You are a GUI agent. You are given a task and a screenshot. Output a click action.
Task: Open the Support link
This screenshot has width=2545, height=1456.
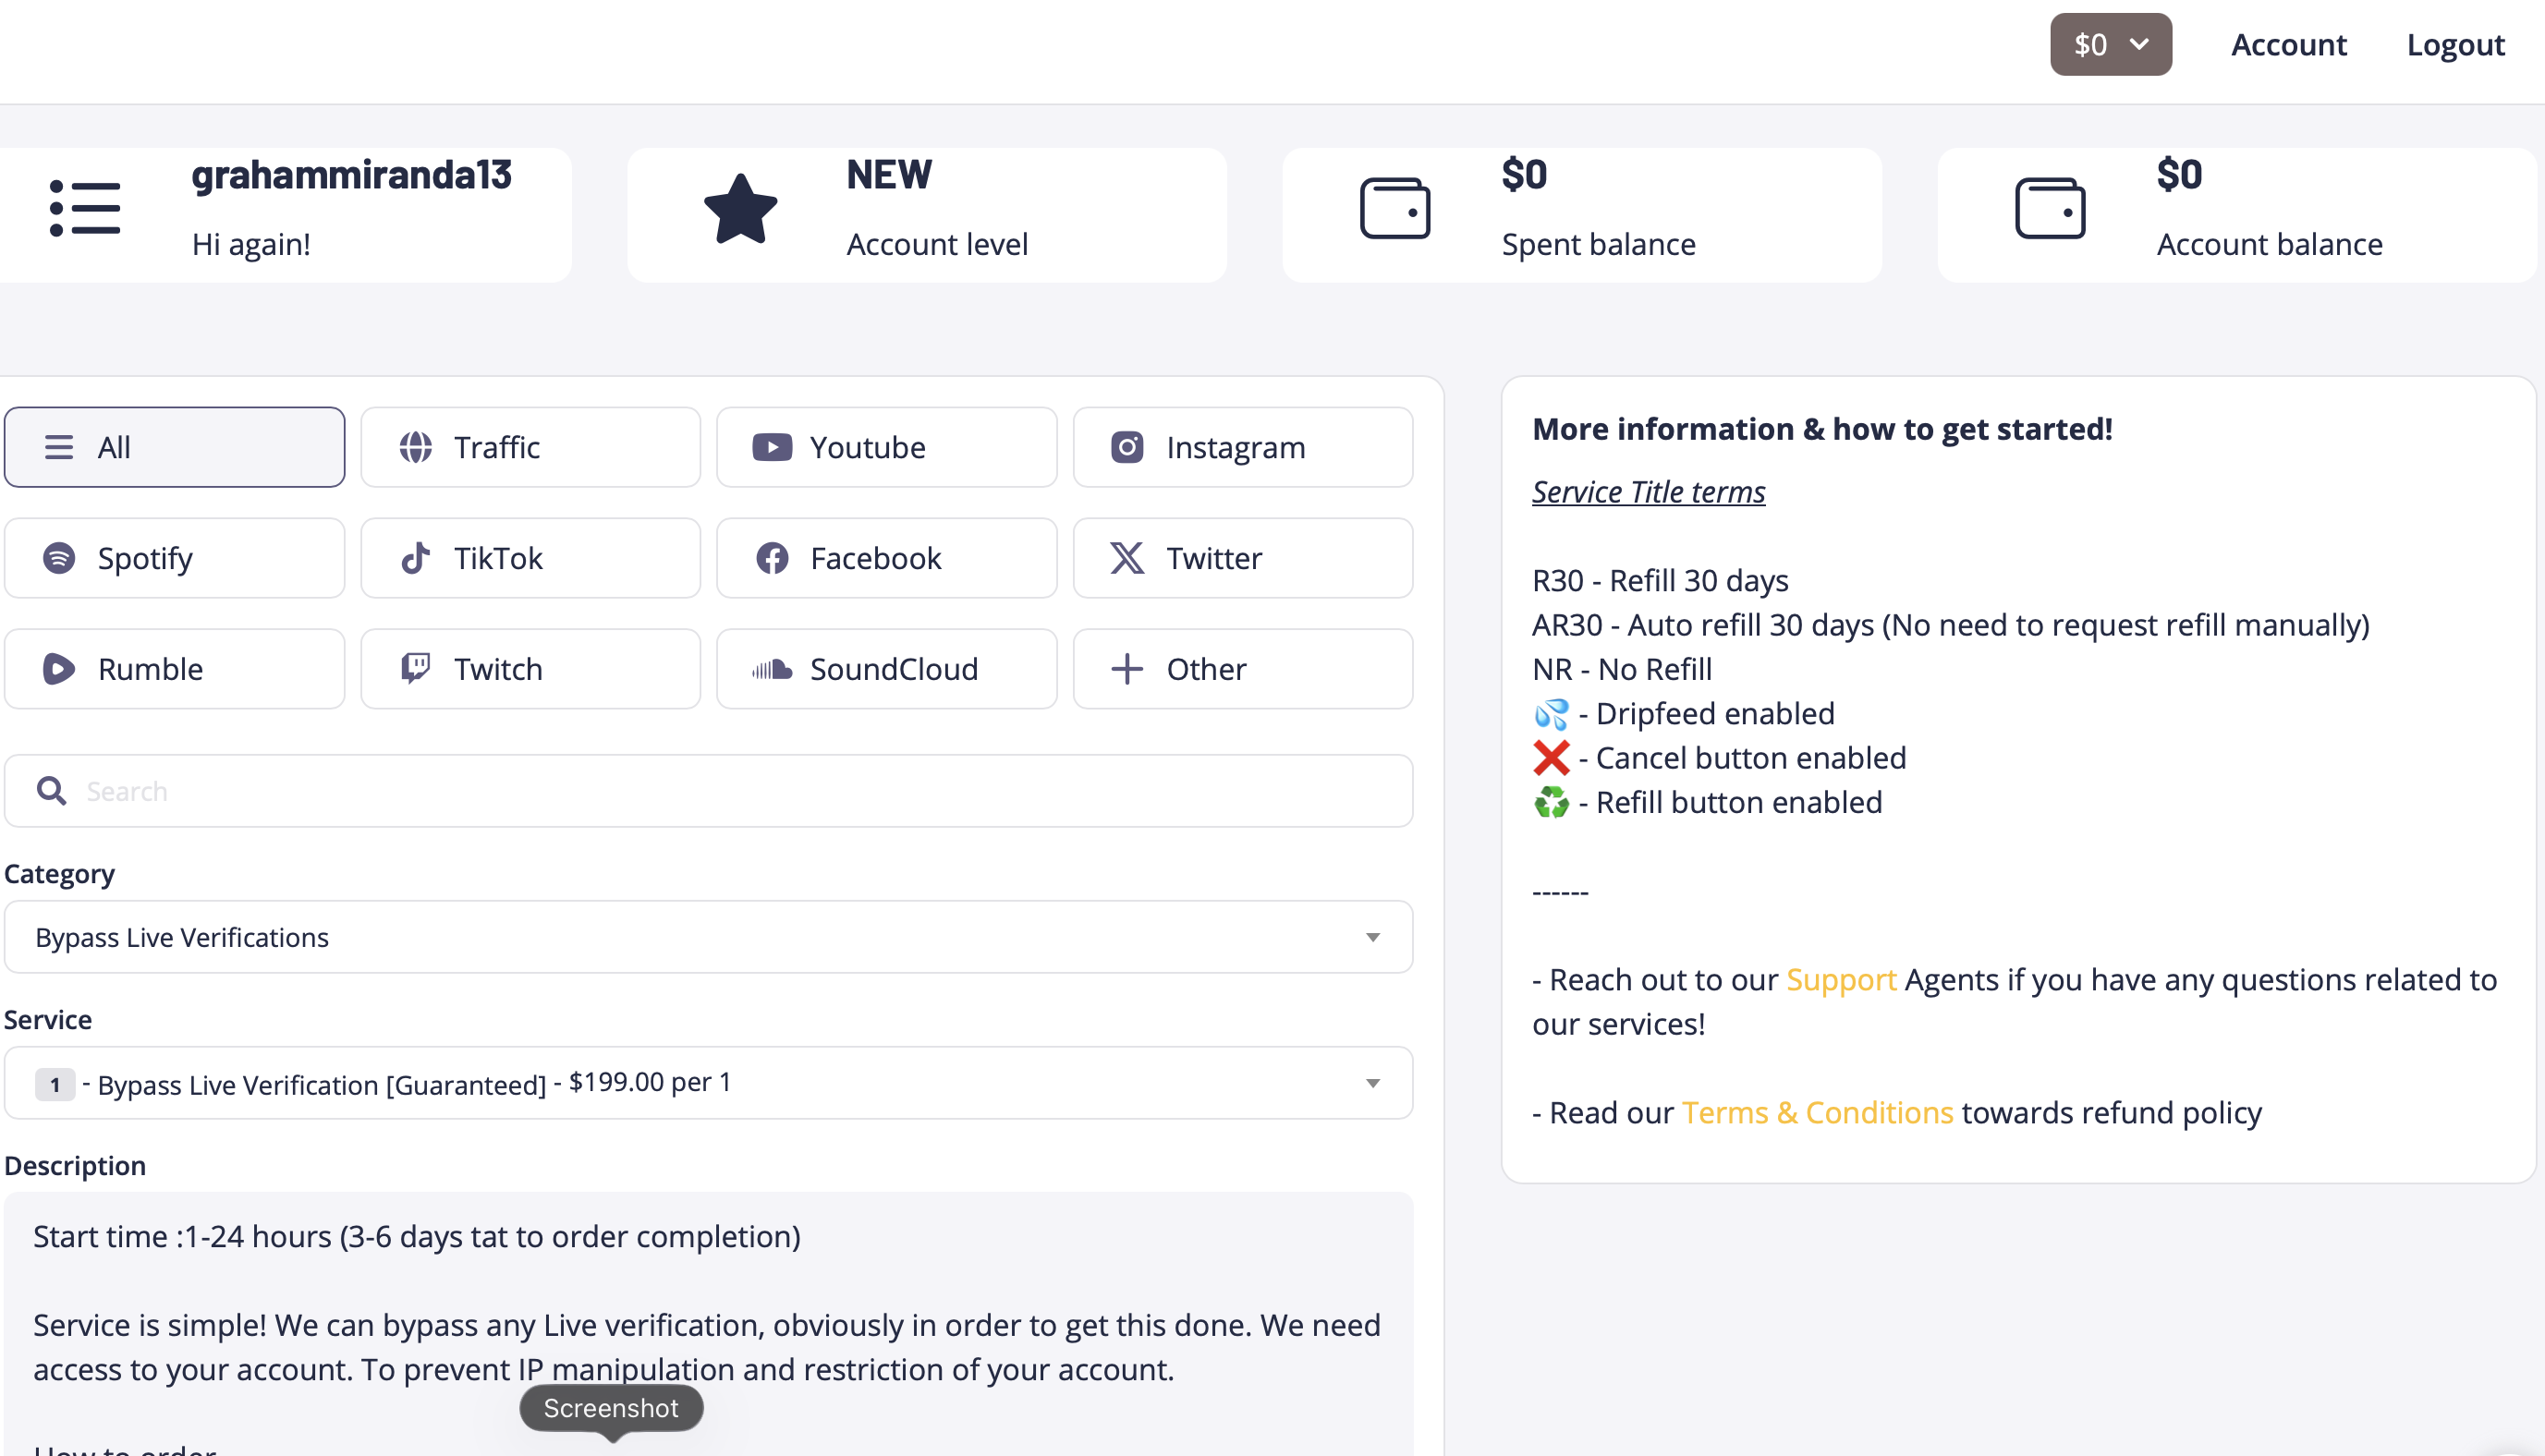[1841, 980]
